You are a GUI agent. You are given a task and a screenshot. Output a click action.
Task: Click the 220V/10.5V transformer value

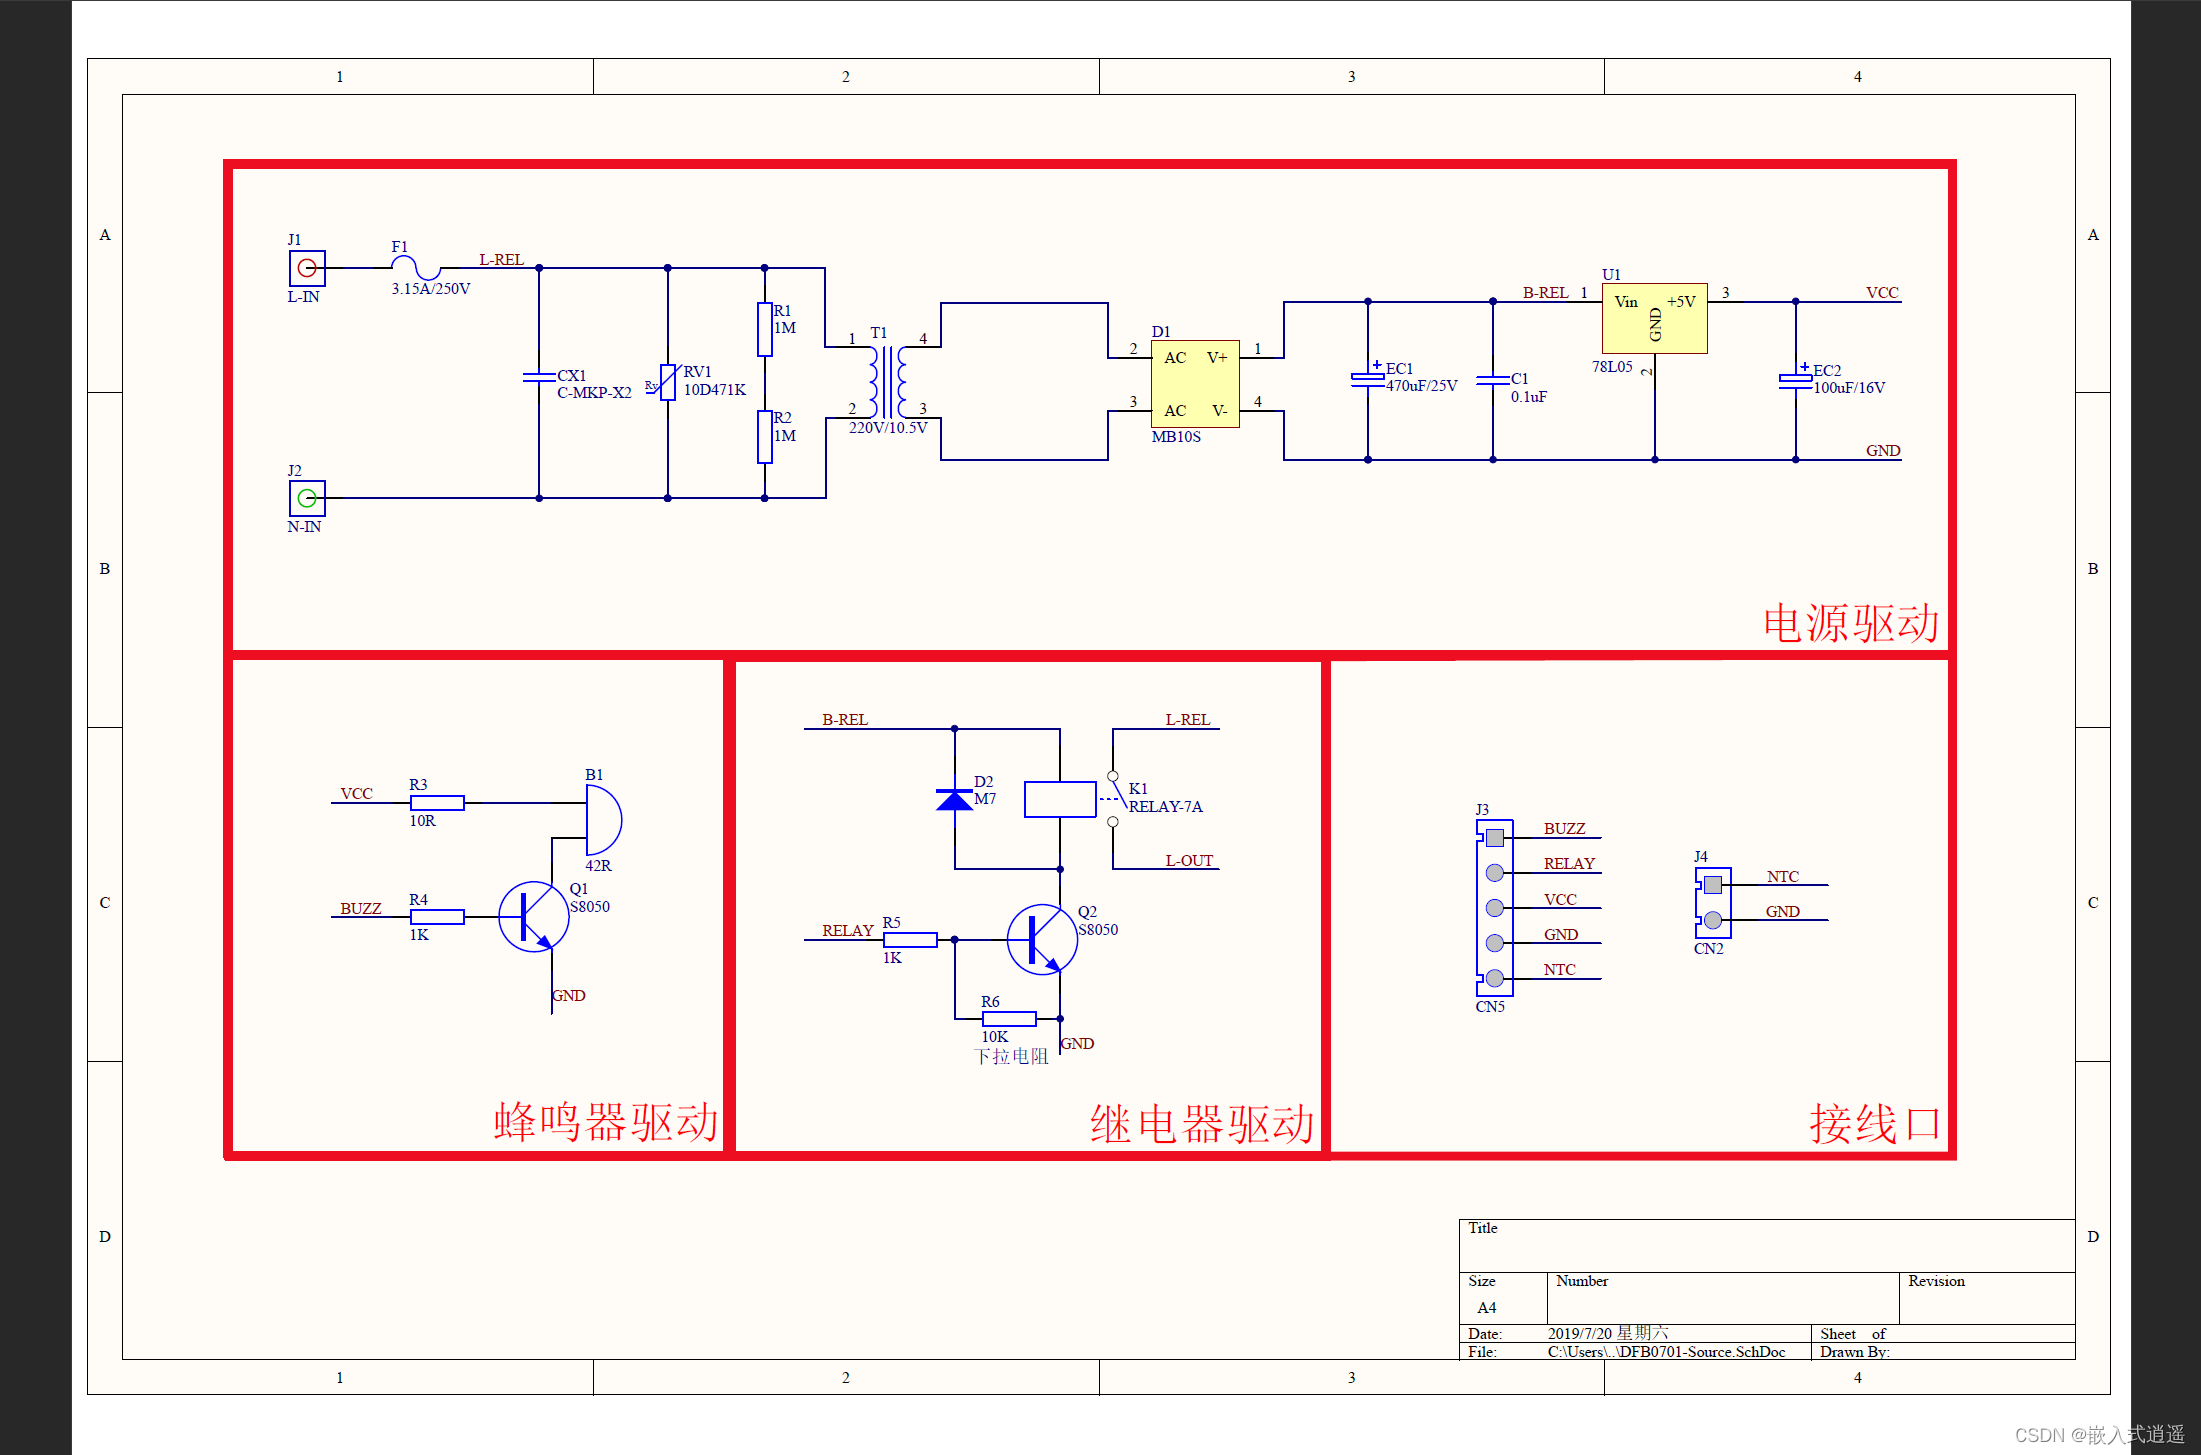(888, 428)
